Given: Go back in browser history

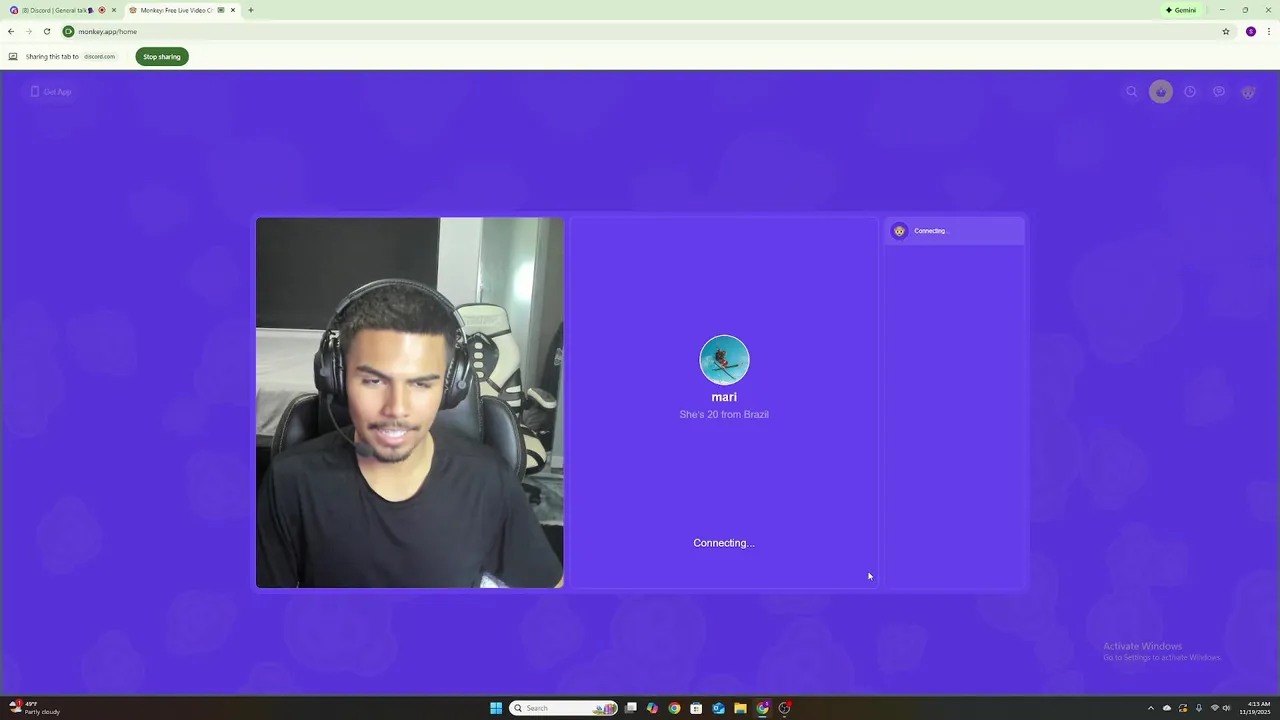Looking at the screenshot, I should (x=11, y=31).
